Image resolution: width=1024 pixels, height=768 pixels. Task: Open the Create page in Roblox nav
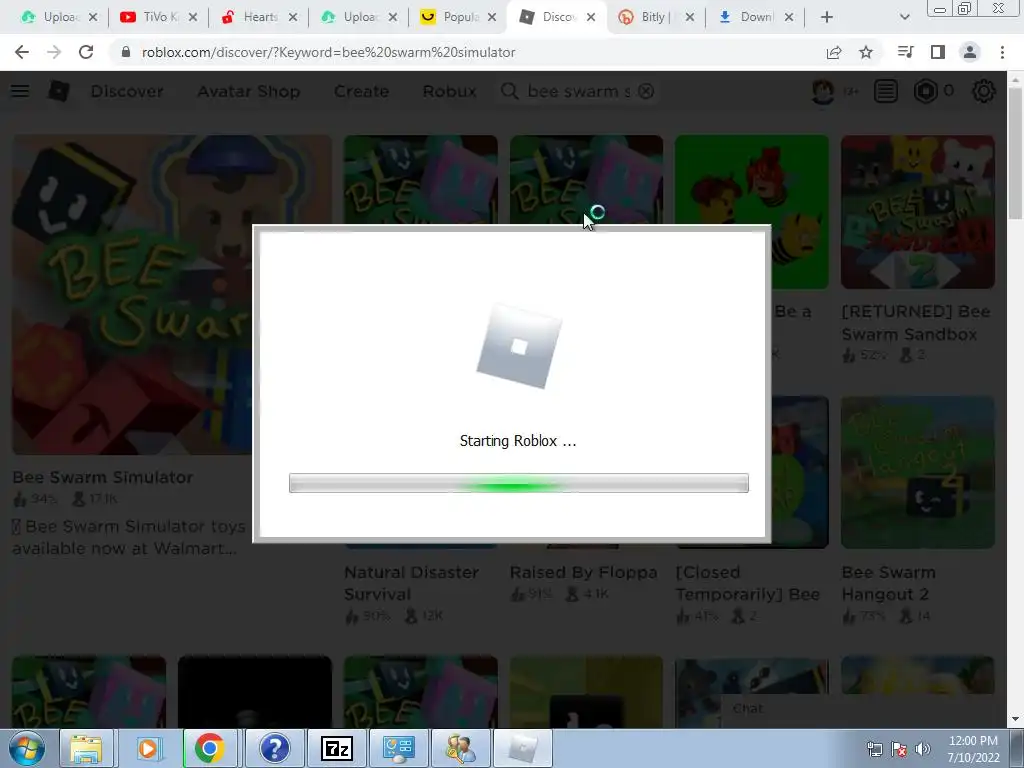pos(361,91)
